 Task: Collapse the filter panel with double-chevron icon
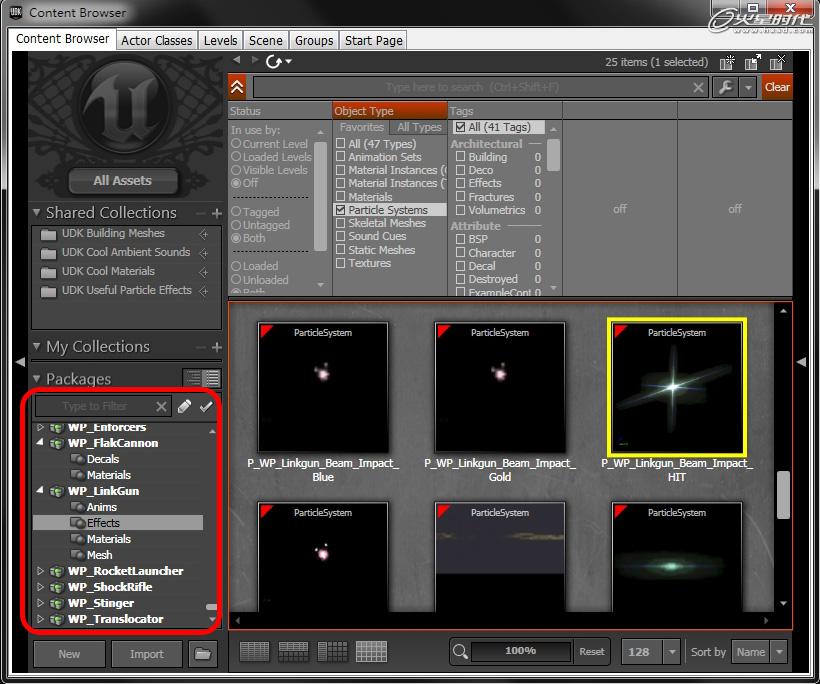click(x=237, y=87)
